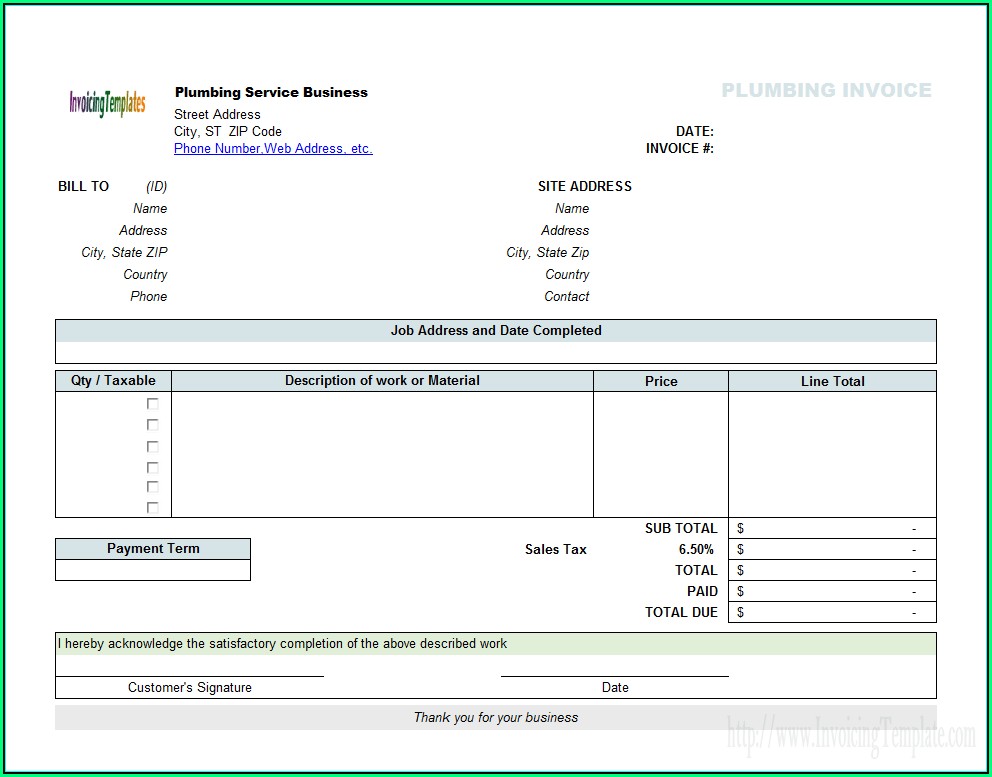Select the SUB TOTAL amount cell
Image resolution: width=992 pixels, height=777 pixels.
tap(832, 528)
